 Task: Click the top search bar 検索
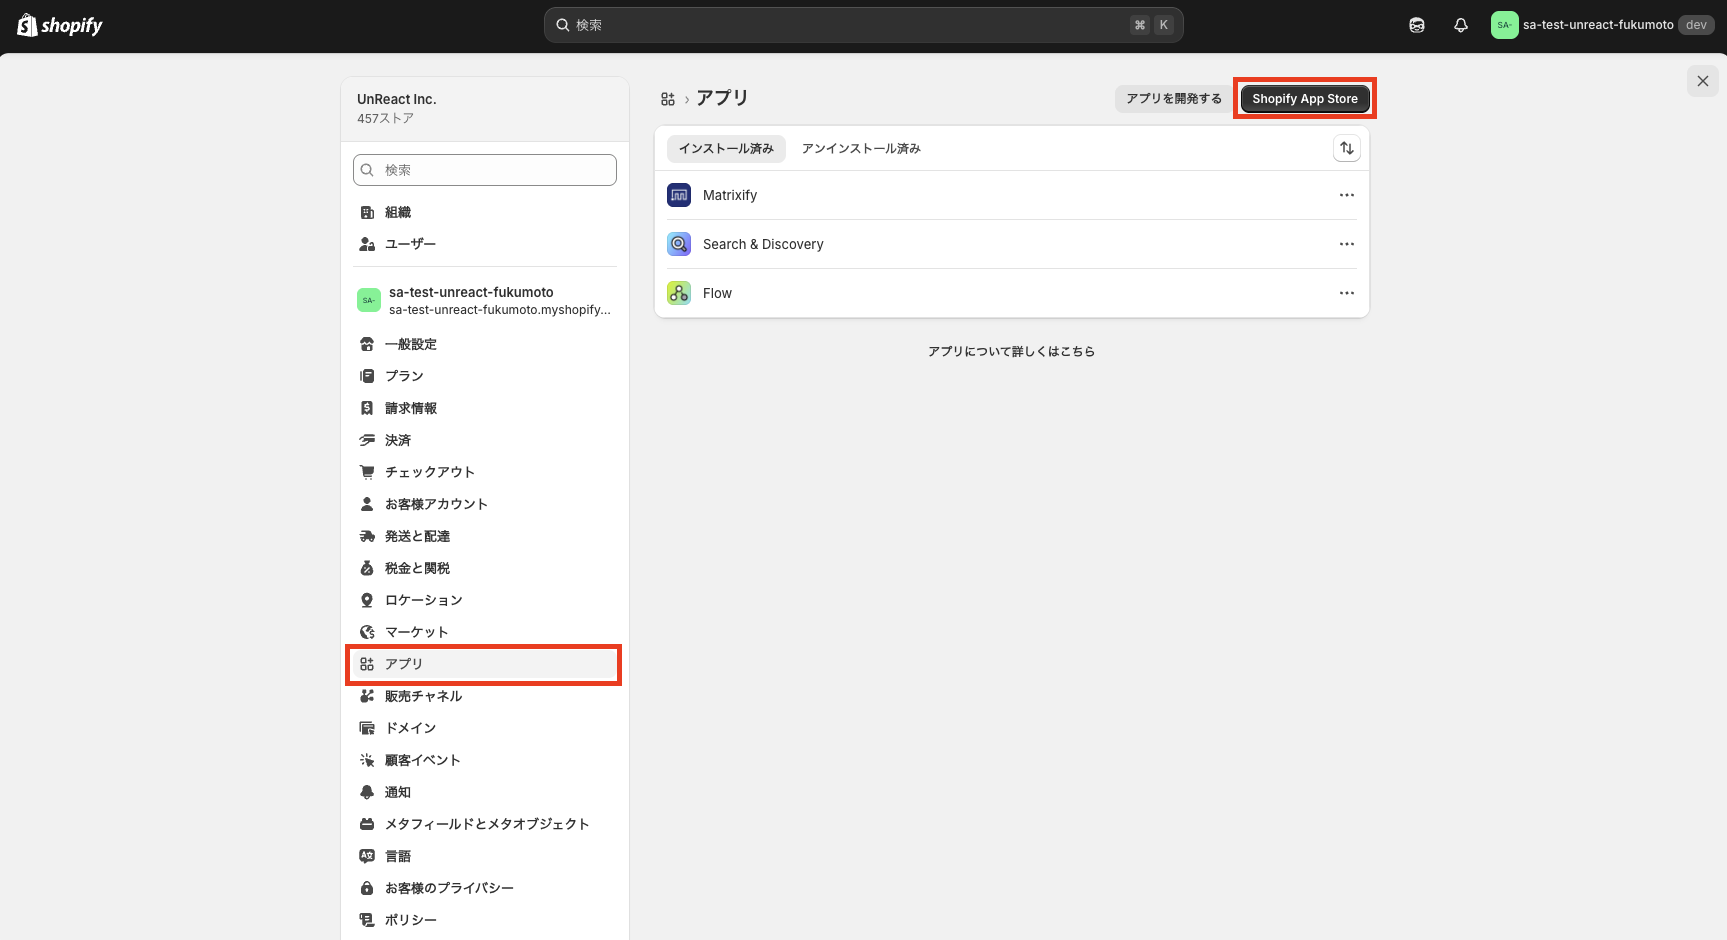coord(864,25)
